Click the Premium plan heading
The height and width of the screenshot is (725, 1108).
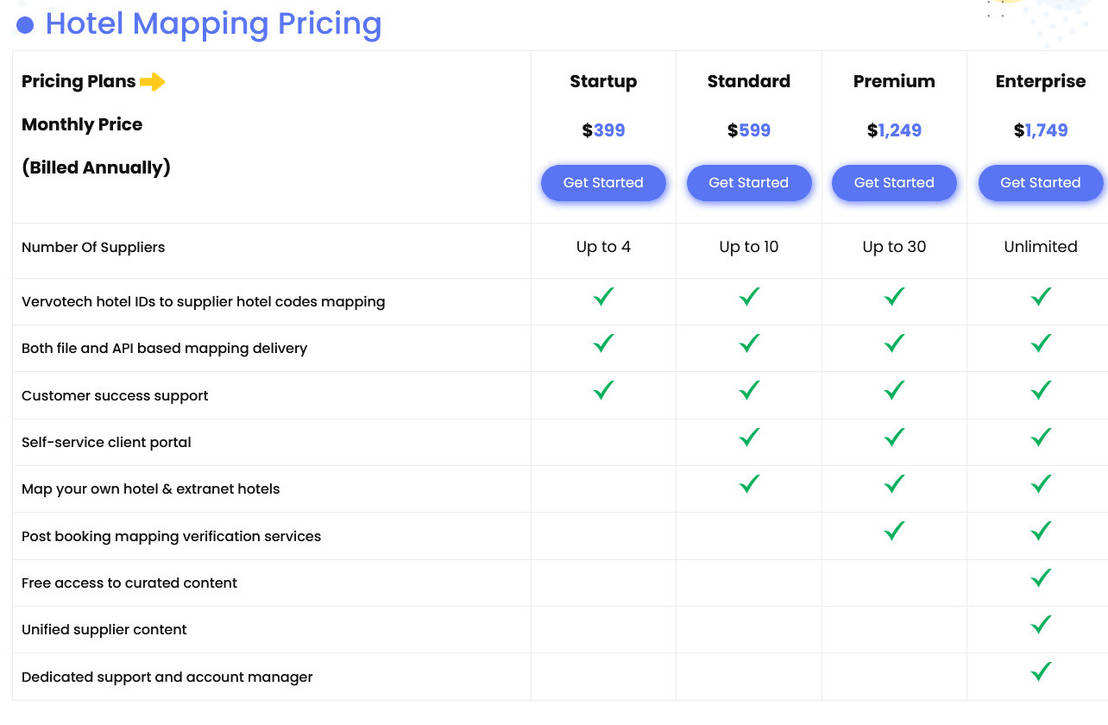894,81
